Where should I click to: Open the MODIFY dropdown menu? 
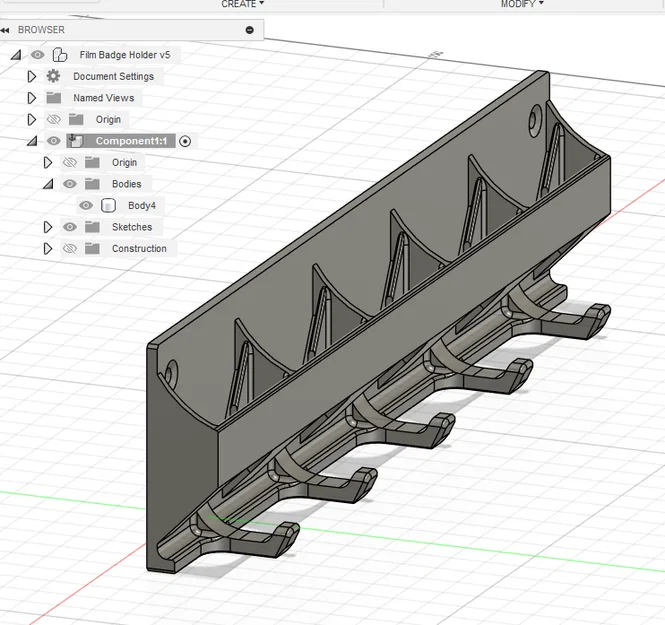click(x=522, y=4)
